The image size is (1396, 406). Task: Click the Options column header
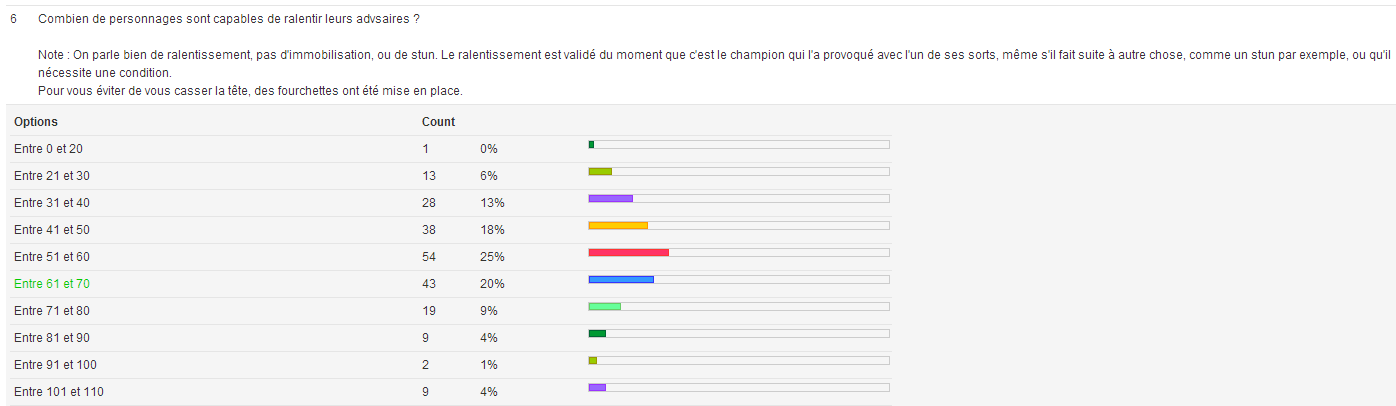pos(36,122)
